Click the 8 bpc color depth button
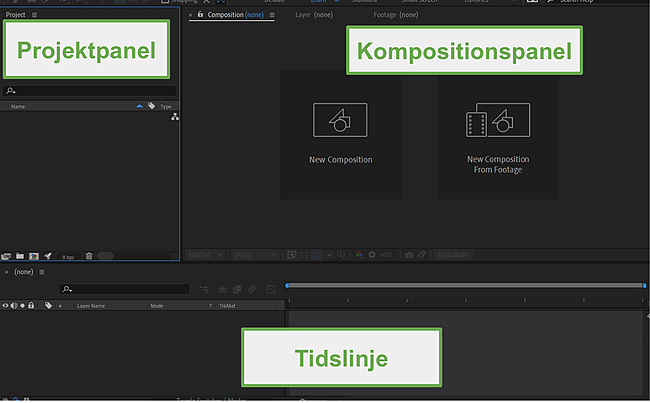The image size is (650, 403). (x=68, y=257)
